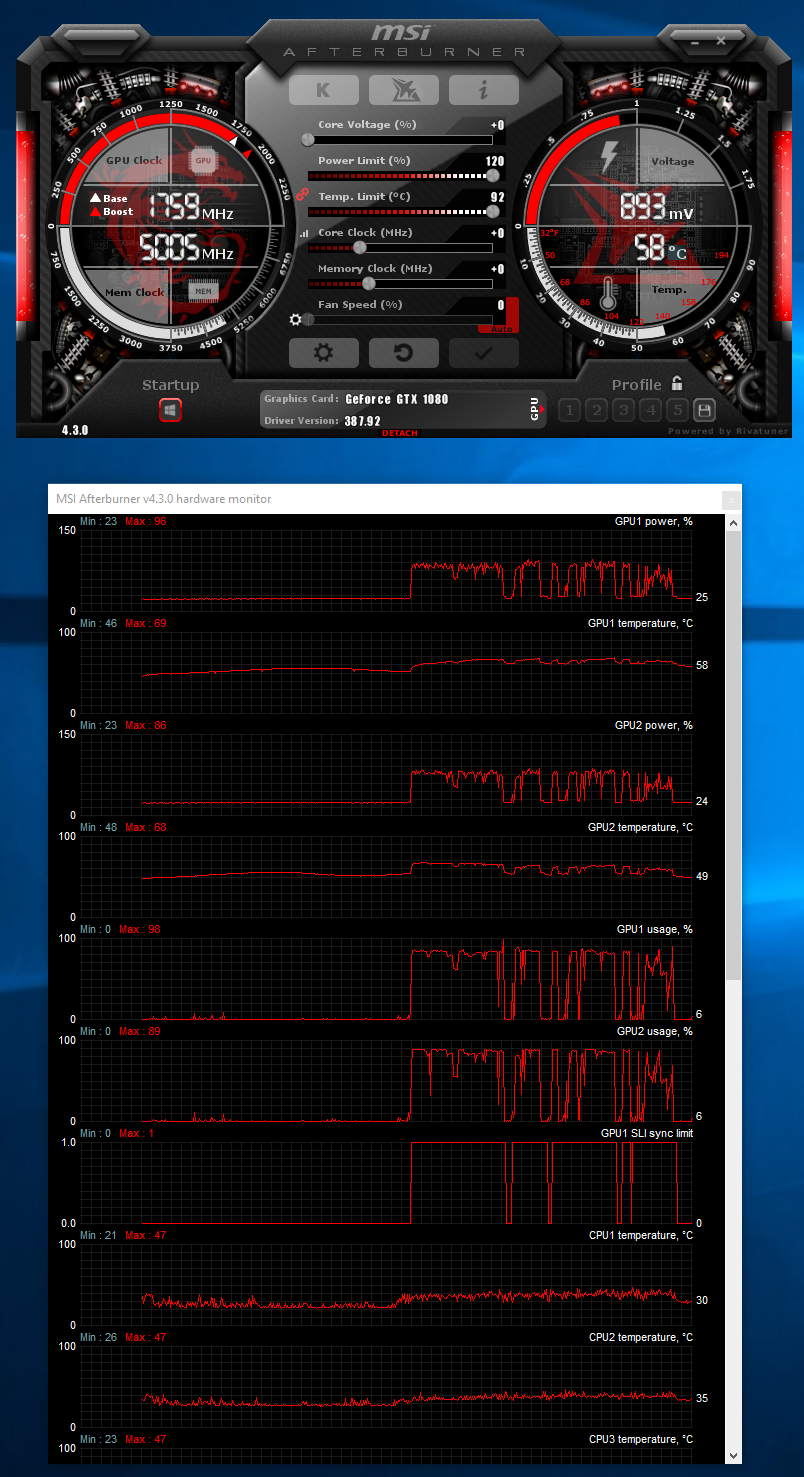Click the Fan Speed slider handle
The height and width of the screenshot is (1477, 804).
point(308,319)
